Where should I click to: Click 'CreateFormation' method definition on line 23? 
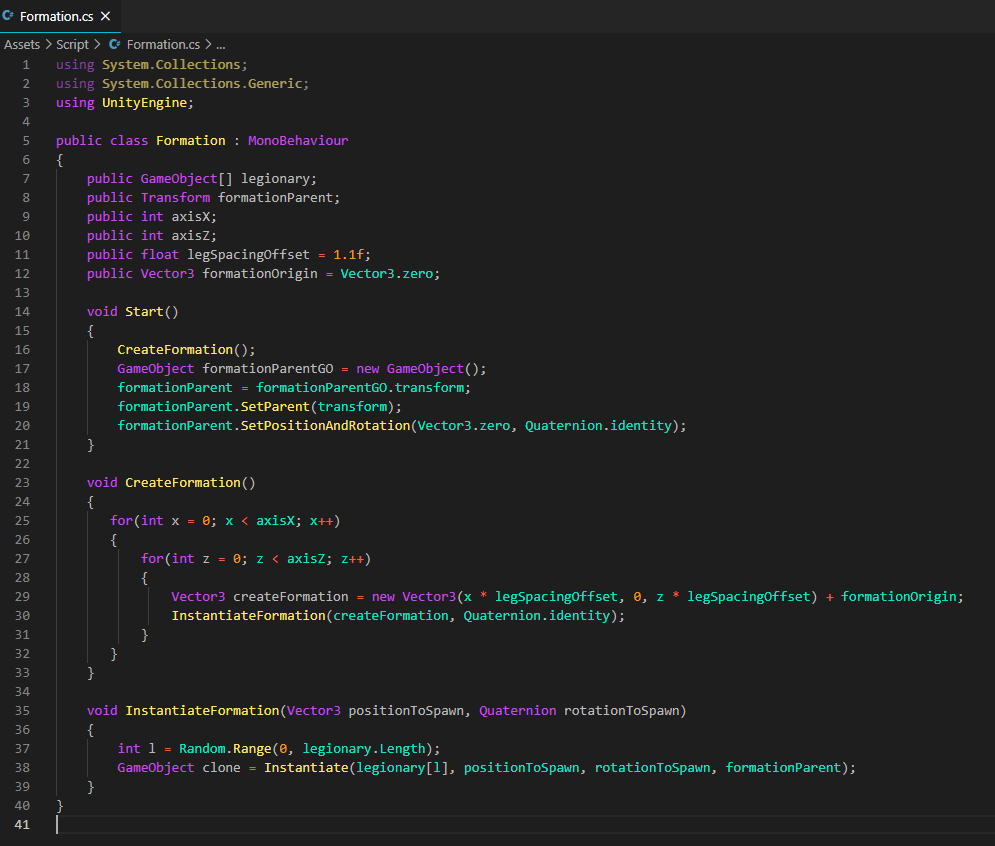coord(183,482)
